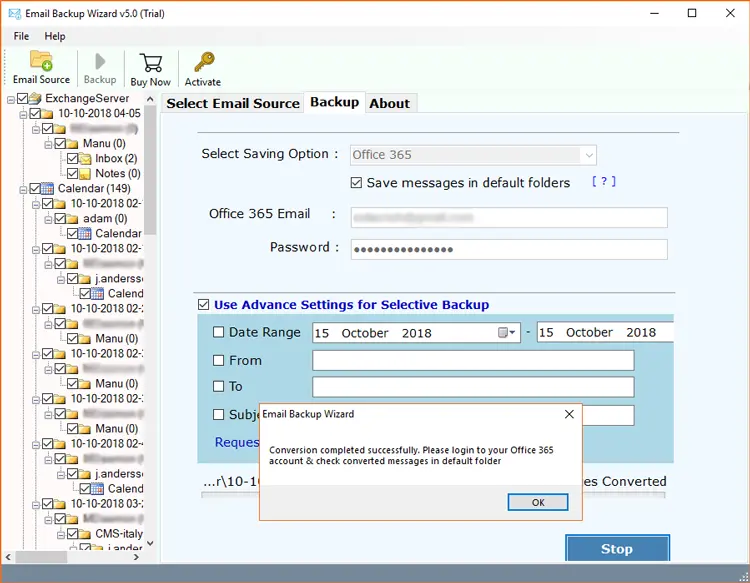Viewport: 750px width, 583px height.
Task: Uncheck Use Advance Settings for Selective Backup
Action: [x=204, y=305]
